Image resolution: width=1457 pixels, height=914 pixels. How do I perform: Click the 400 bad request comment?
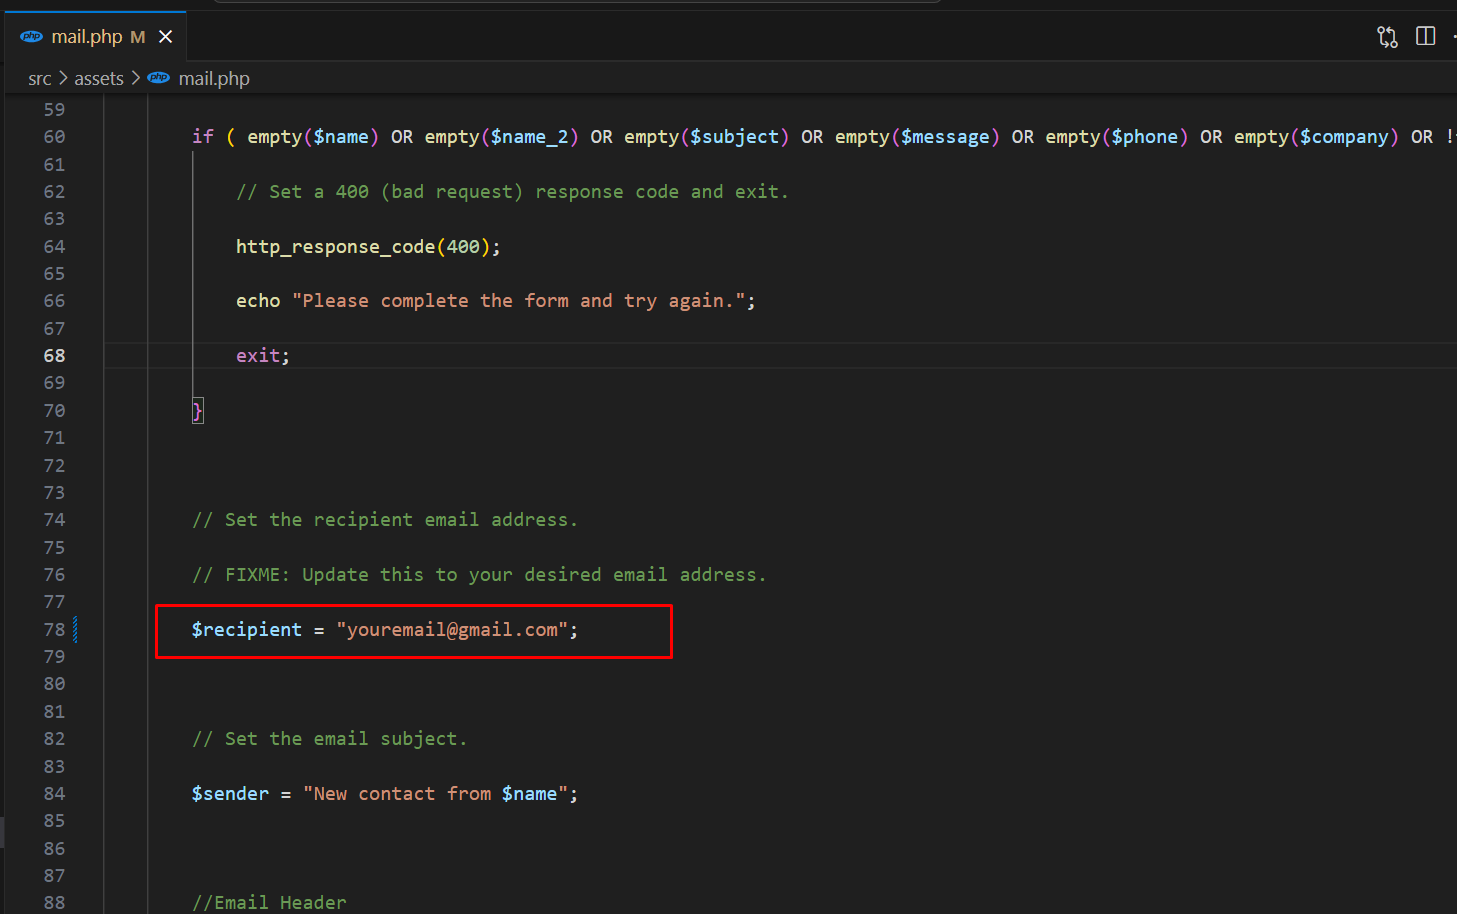tap(512, 192)
